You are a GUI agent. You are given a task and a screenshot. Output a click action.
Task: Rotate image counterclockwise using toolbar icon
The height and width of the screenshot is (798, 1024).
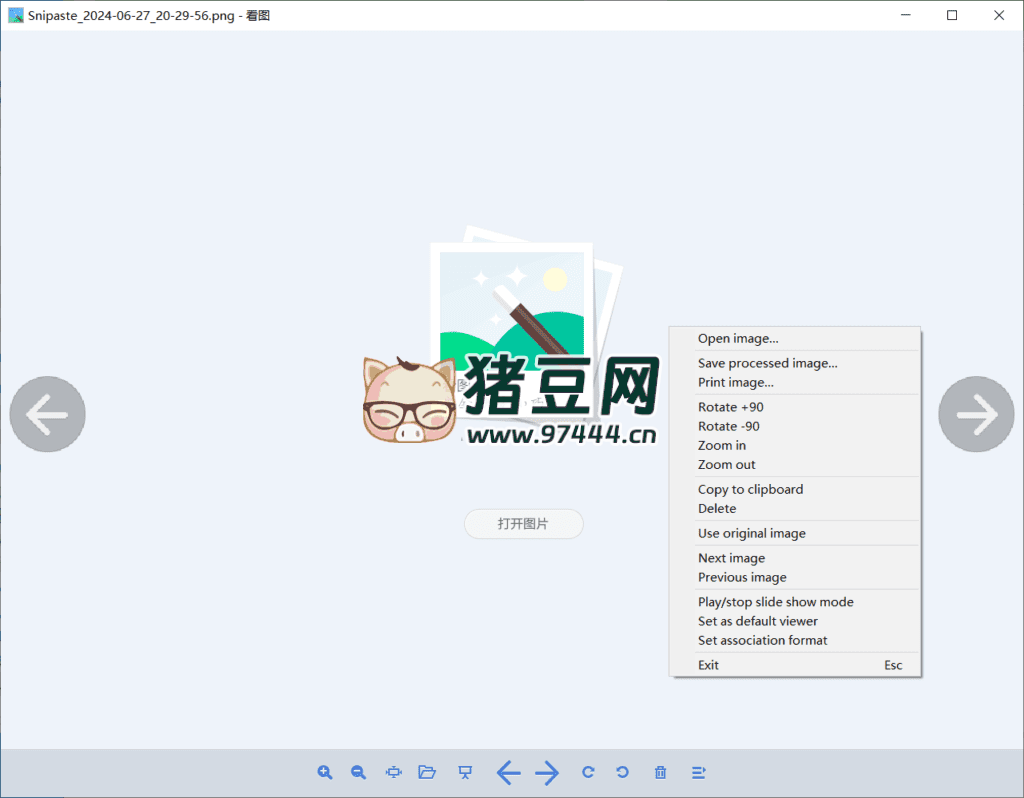tap(622, 772)
